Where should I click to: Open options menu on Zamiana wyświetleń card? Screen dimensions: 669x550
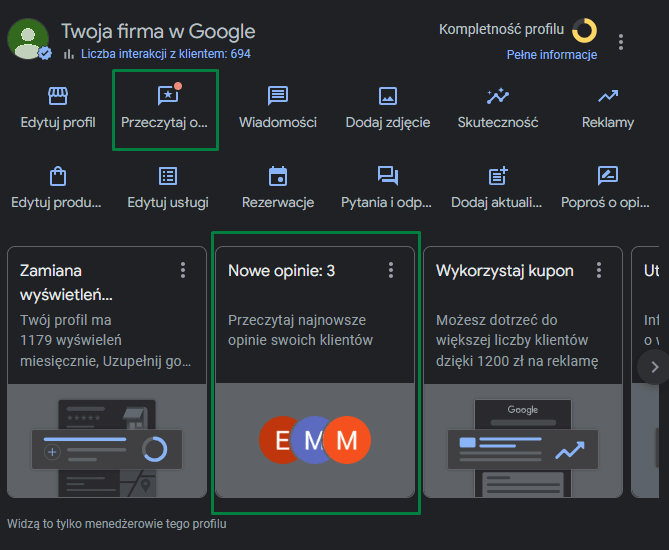coord(183,271)
